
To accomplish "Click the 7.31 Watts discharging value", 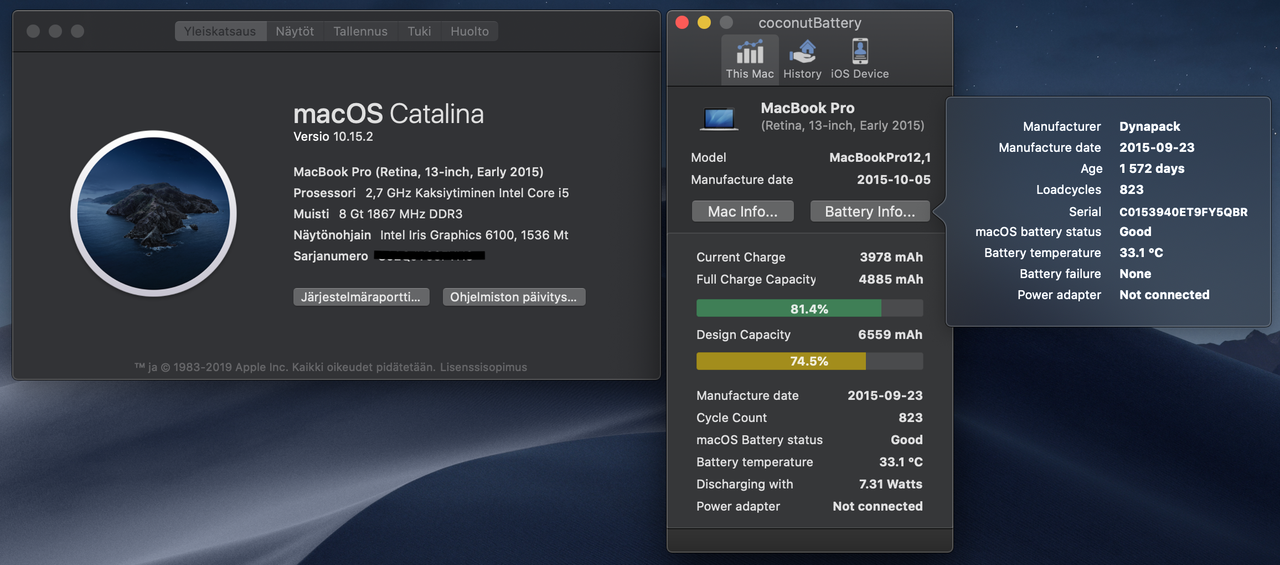I will pyautogui.click(x=891, y=484).
